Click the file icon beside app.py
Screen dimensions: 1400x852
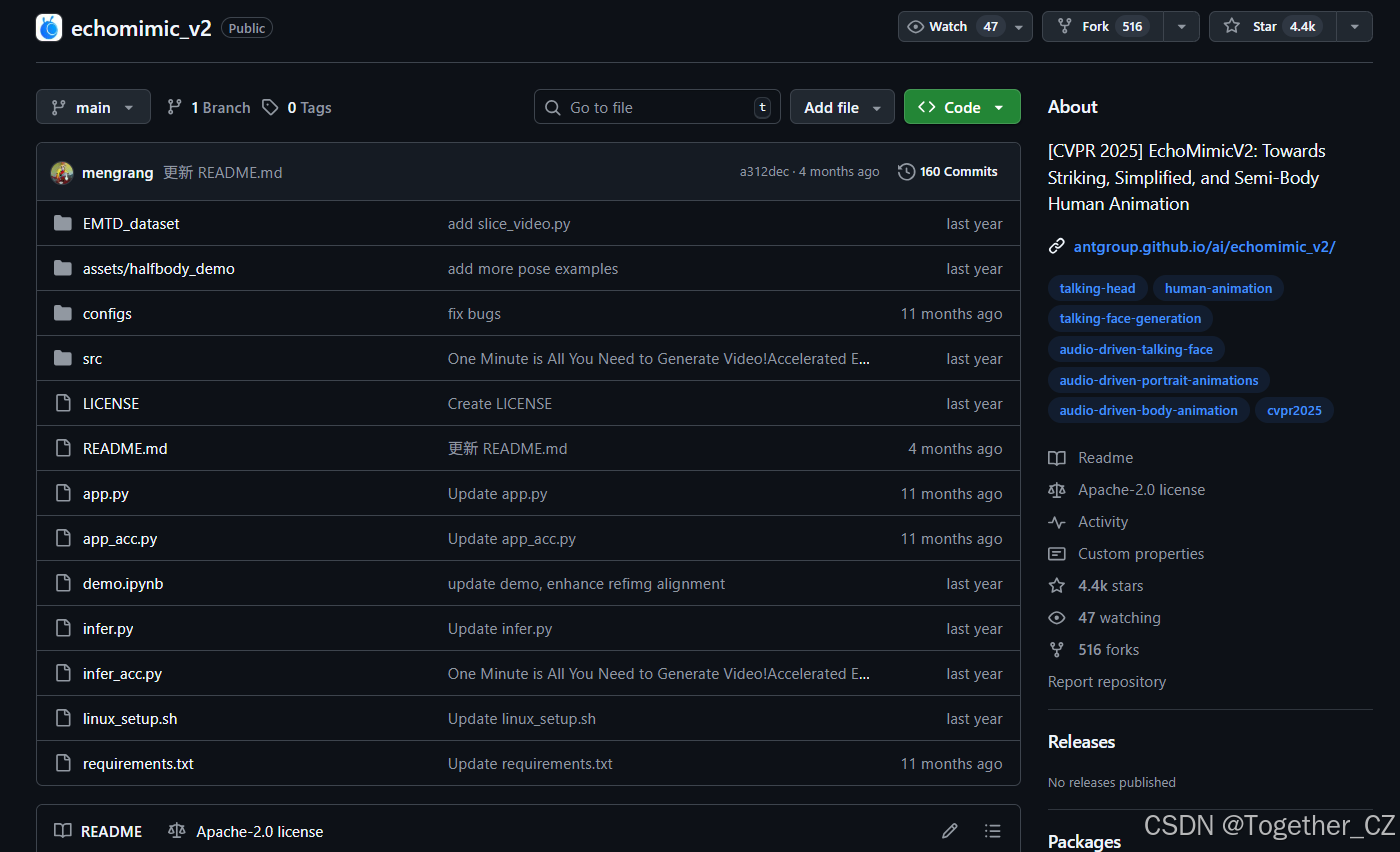(63, 493)
